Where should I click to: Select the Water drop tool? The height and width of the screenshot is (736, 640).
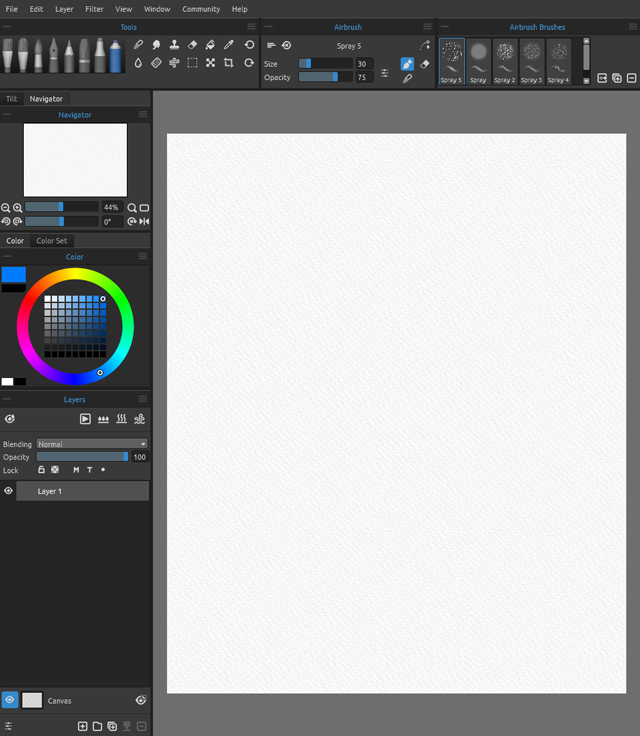(x=138, y=62)
